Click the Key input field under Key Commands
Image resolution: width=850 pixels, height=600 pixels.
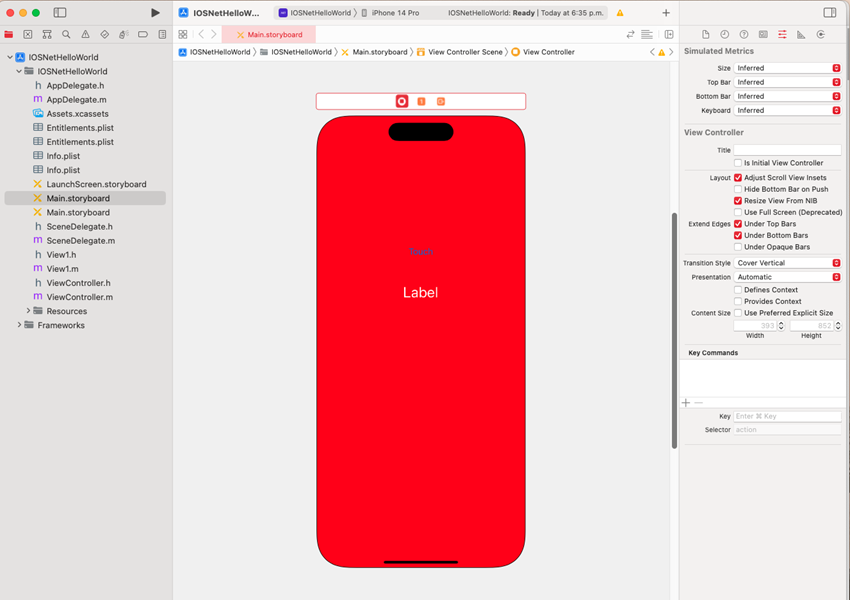click(x=788, y=415)
